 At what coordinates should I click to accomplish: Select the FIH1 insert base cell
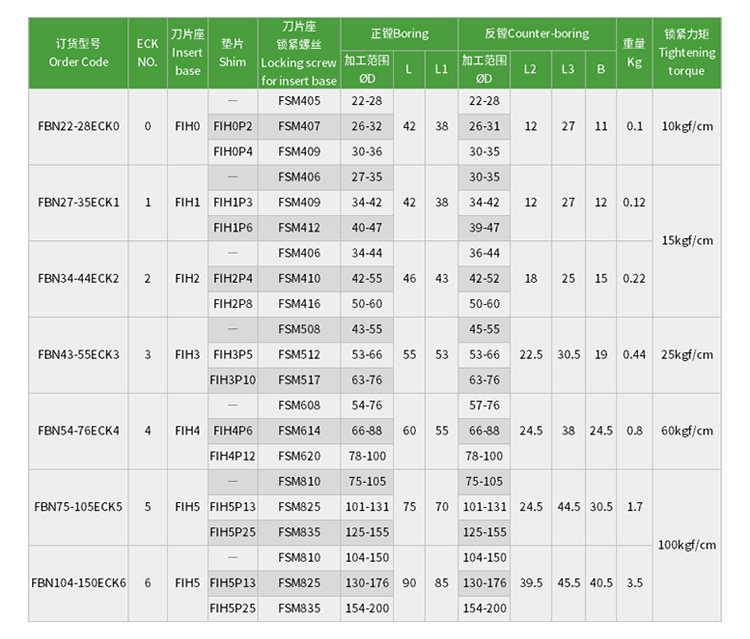pyautogui.click(x=188, y=203)
